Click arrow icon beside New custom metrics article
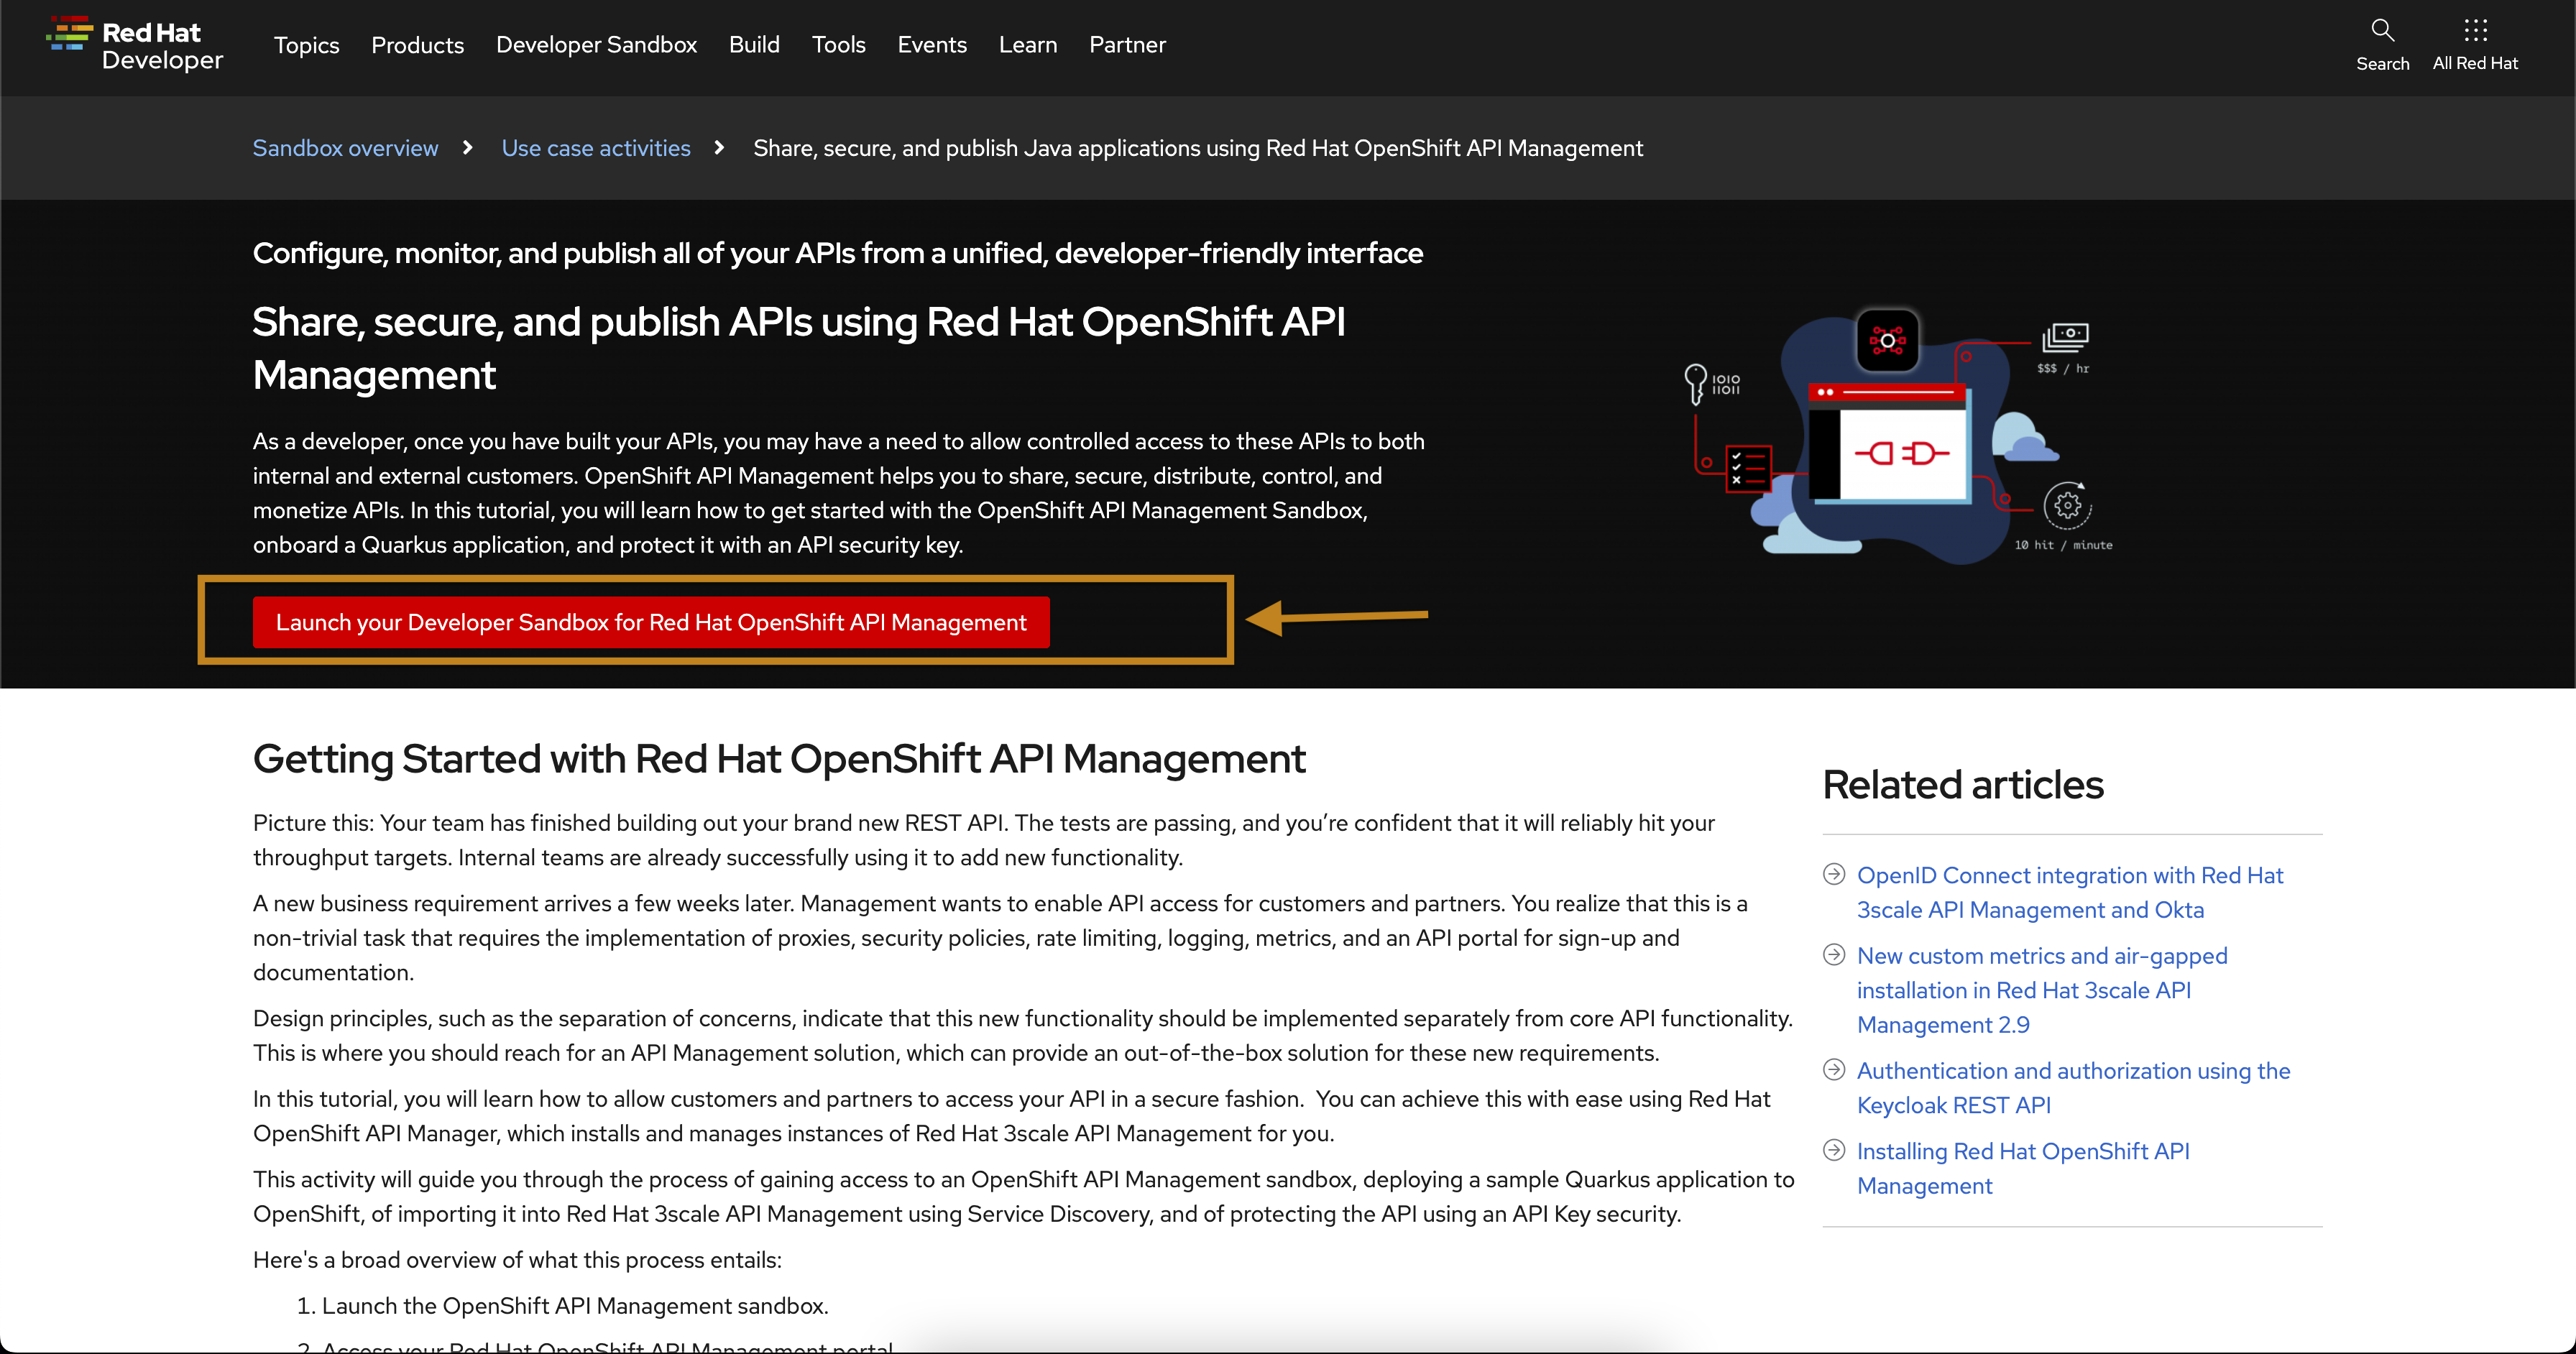The height and width of the screenshot is (1354, 2576). coord(1834,955)
